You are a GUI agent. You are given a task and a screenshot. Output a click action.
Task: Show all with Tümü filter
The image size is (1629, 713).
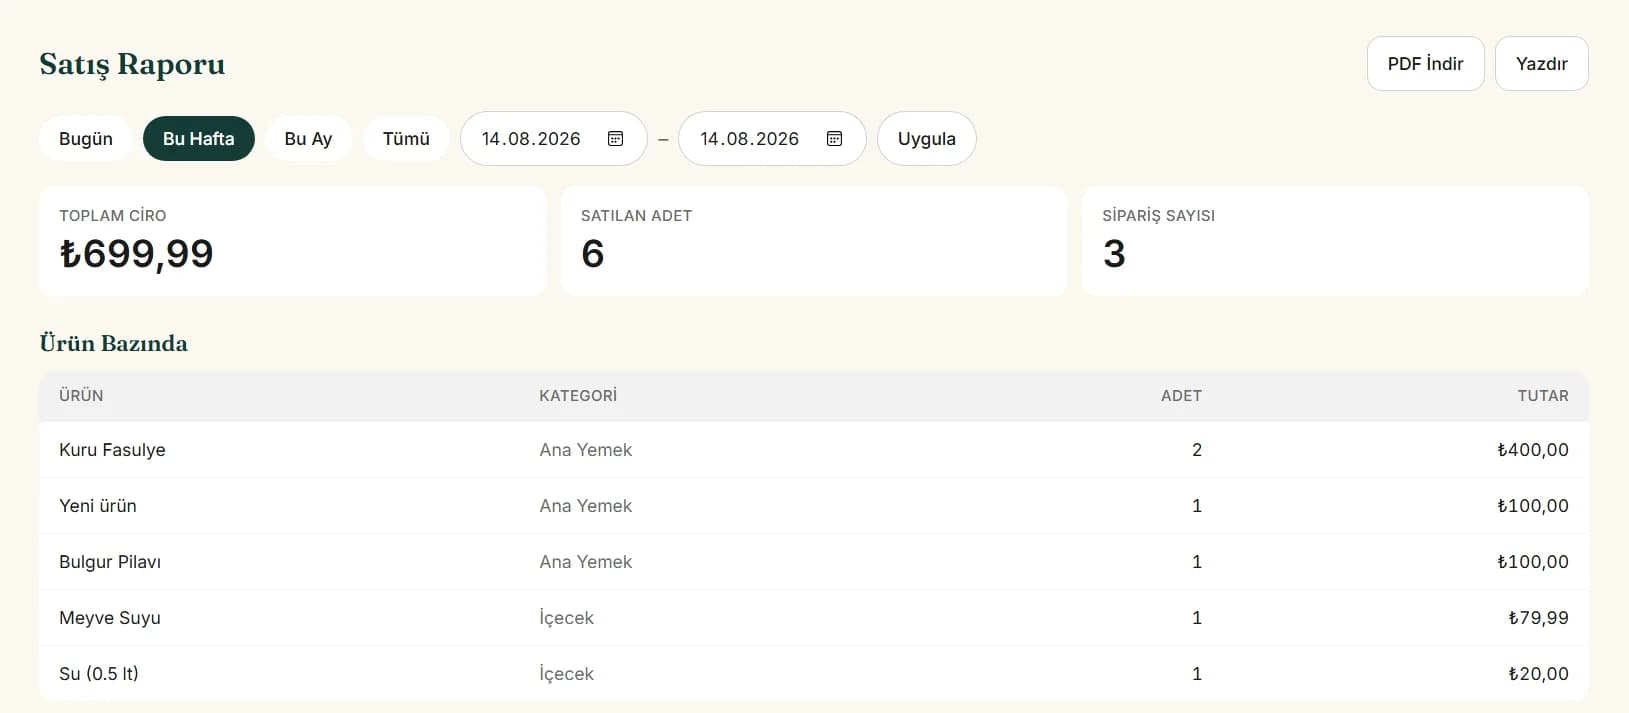406,139
